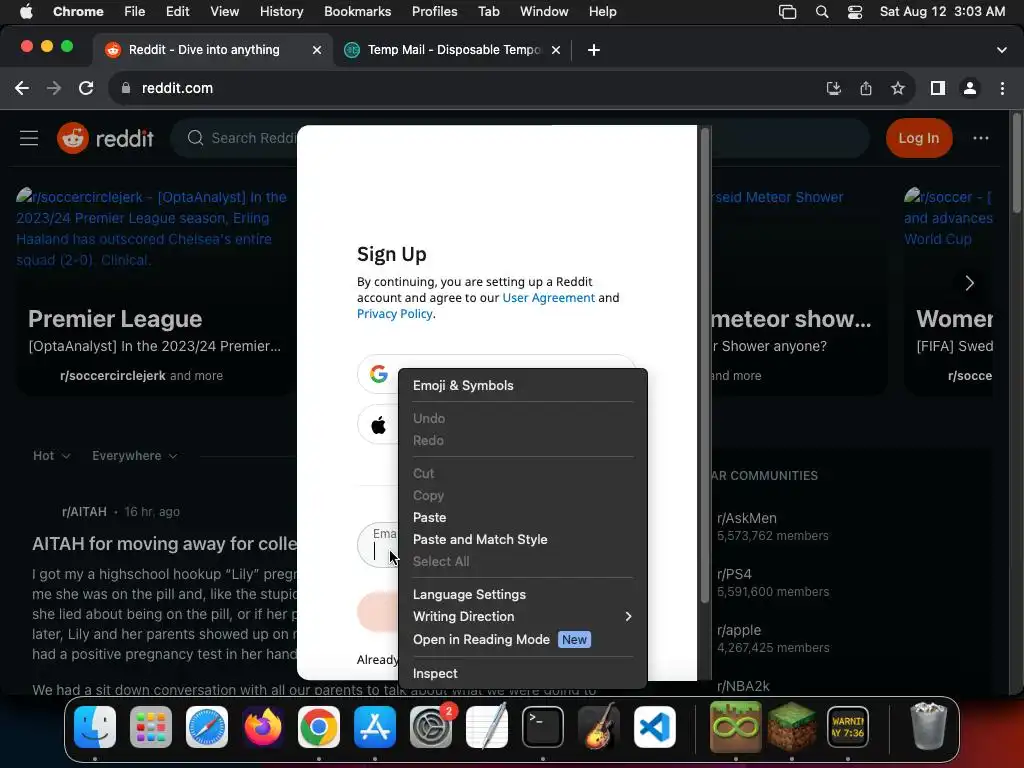Choose Inspect in the context menu
Viewport: 1024px width, 768px height.
point(522,673)
